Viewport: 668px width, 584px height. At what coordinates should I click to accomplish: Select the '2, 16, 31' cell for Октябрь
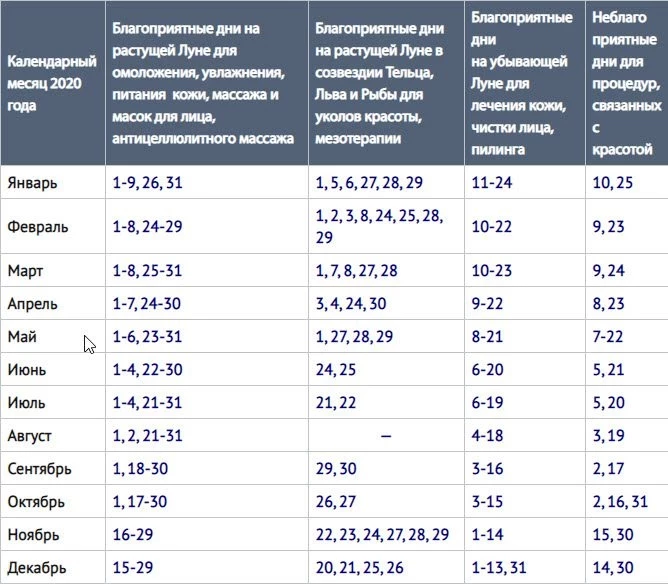pos(619,500)
